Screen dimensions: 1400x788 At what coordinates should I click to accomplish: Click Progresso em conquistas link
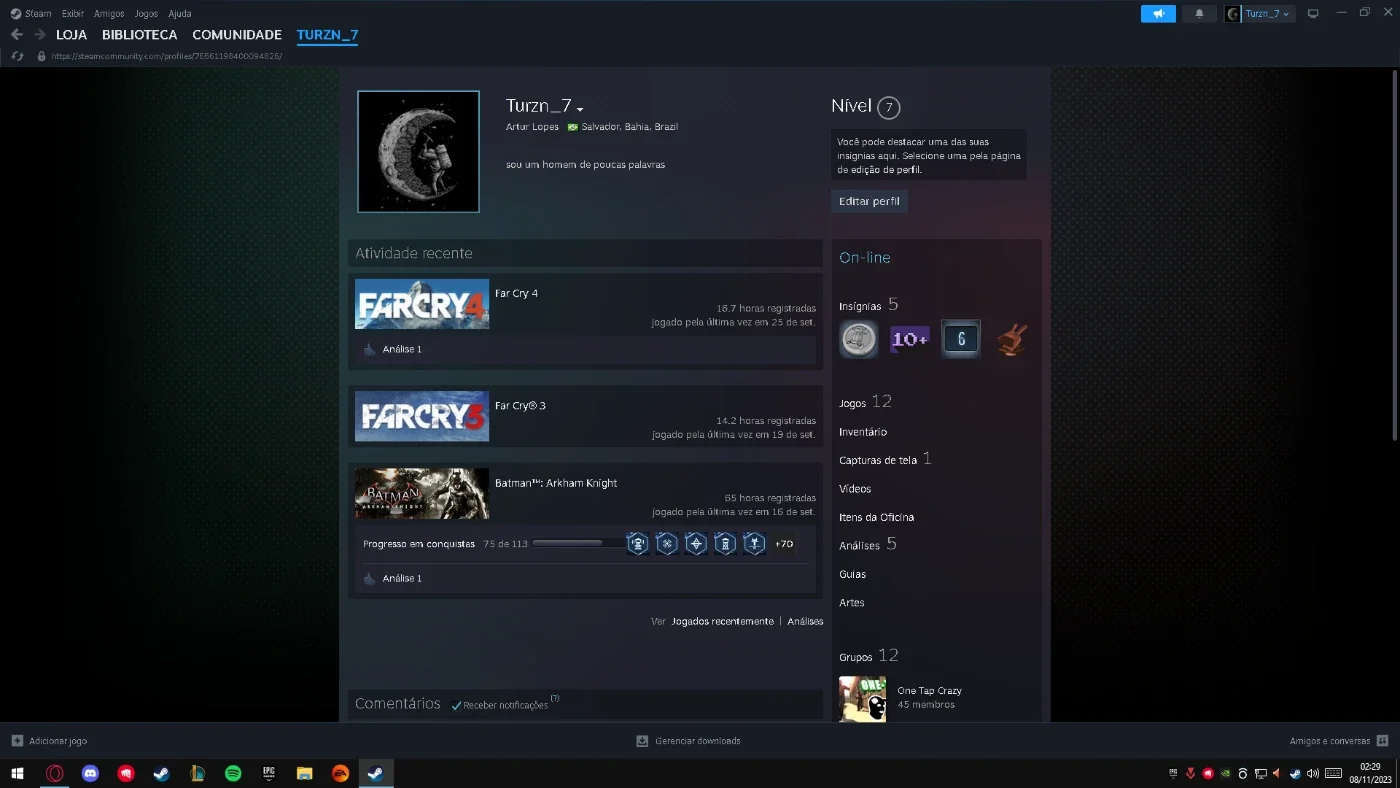tap(419, 544)
